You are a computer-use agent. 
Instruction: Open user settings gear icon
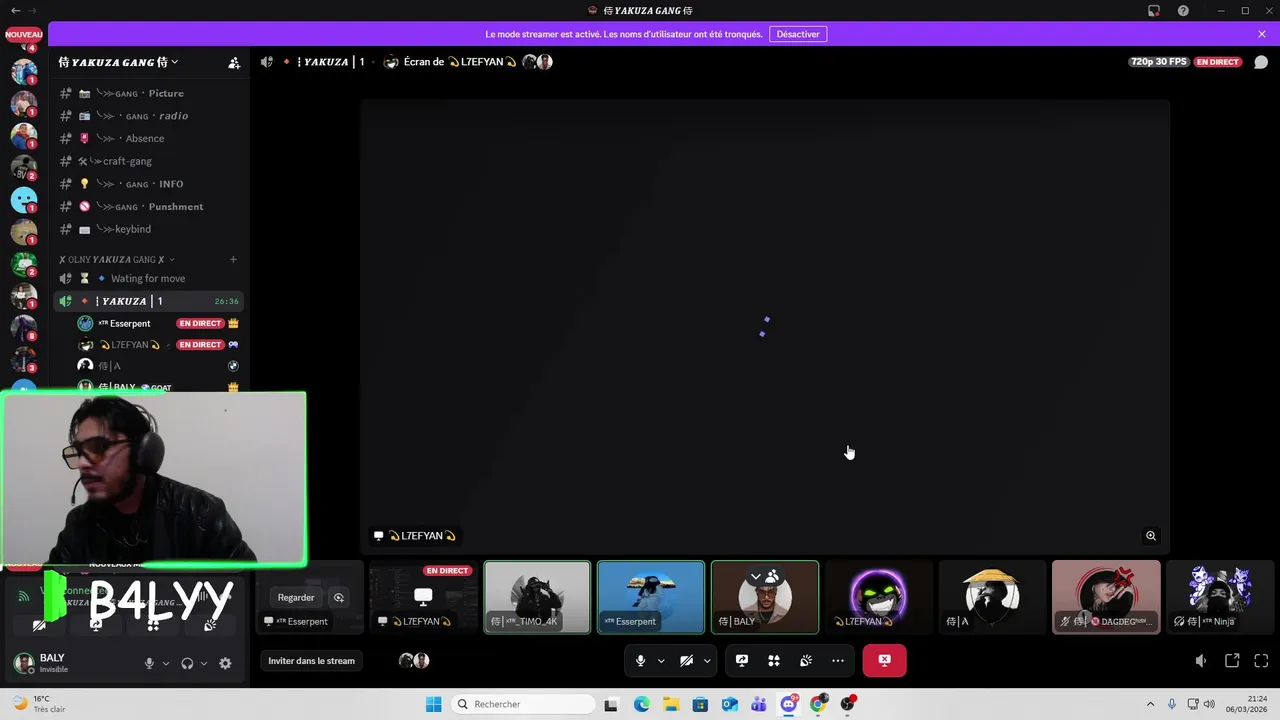[225, 663]
